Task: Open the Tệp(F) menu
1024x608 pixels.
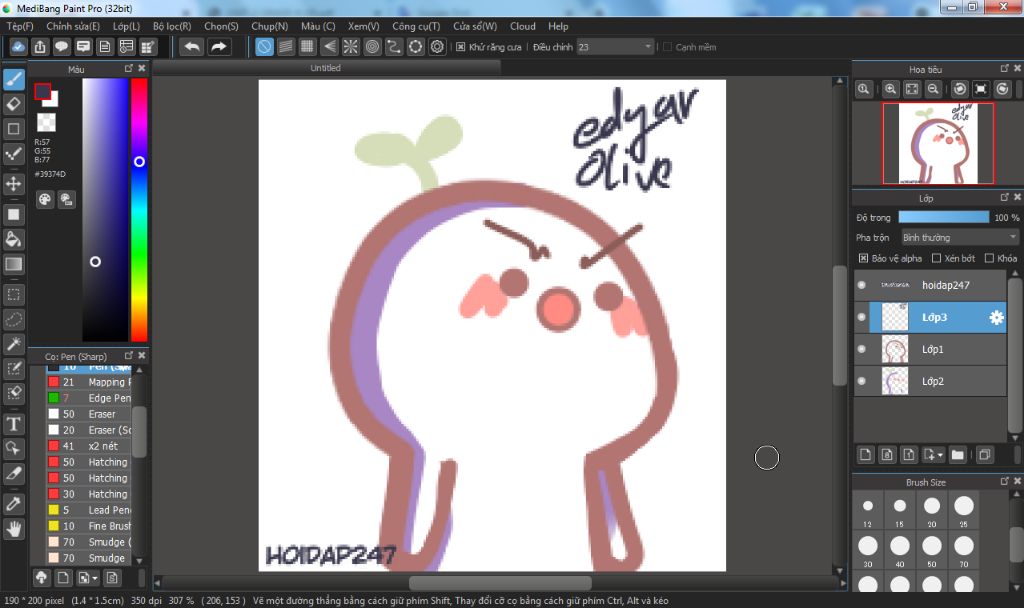Action: click(20, 26)
